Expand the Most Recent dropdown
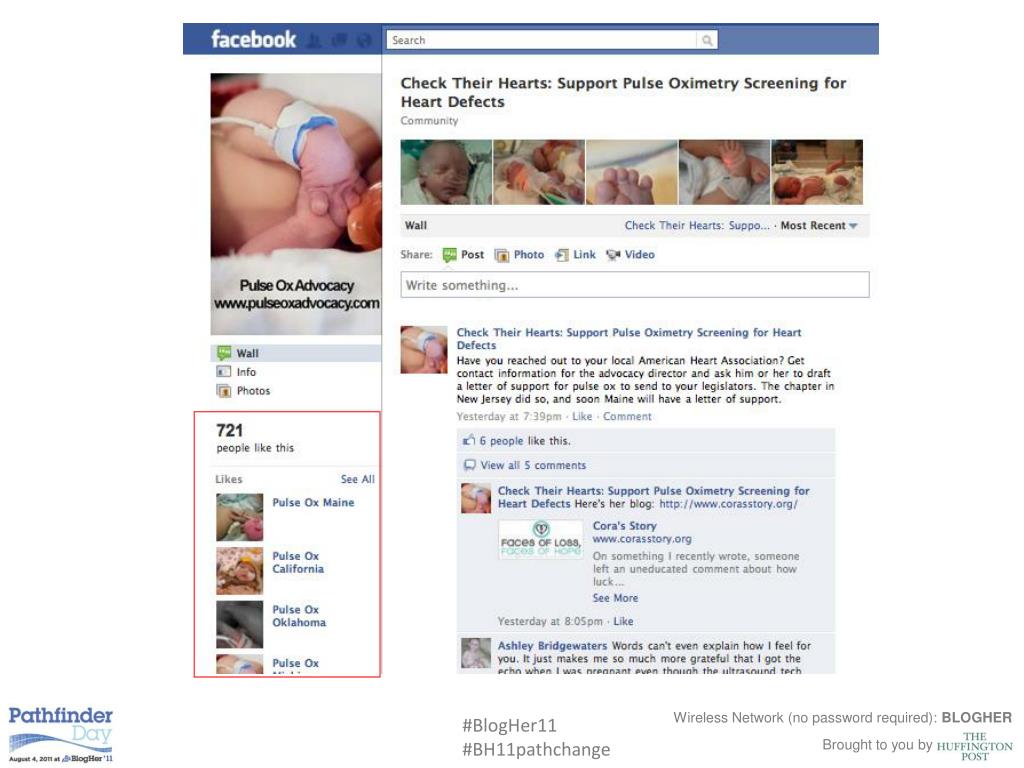Image resolution: width=1024 pixels, height=768 pixels. pos(819,225)
